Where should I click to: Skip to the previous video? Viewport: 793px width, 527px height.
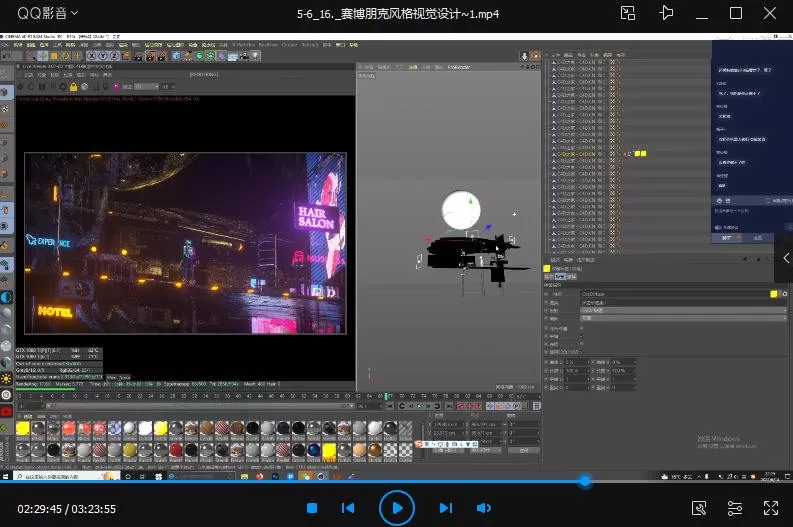pos(348,508)
